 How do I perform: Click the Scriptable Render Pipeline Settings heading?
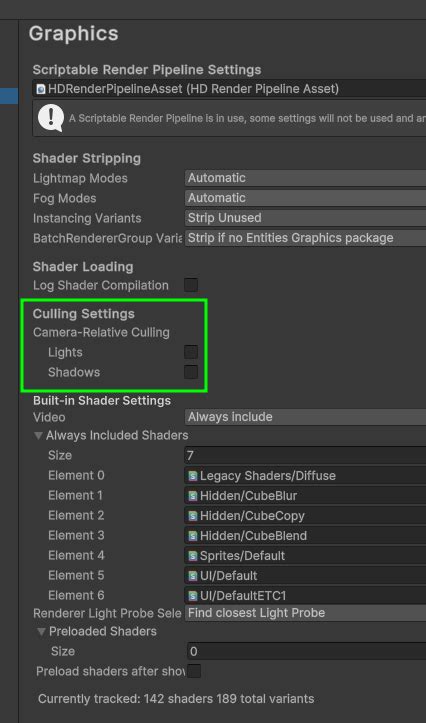pos(147,70)
